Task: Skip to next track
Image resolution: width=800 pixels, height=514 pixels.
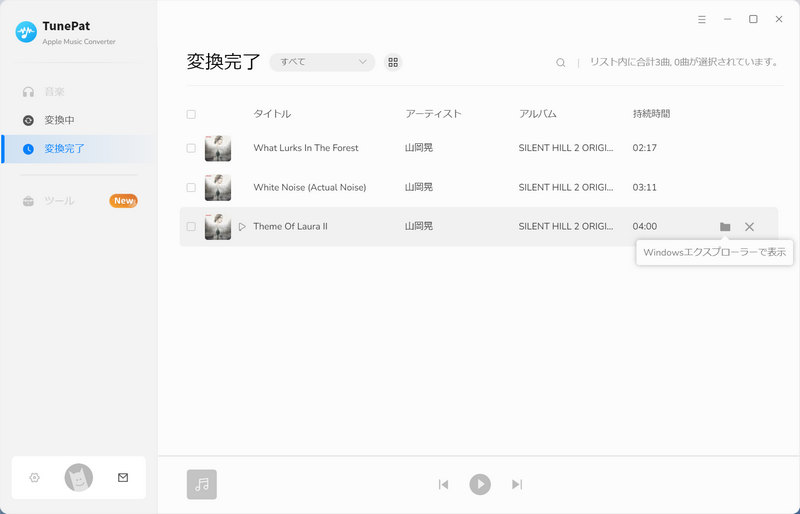Action: pos(517,484)
